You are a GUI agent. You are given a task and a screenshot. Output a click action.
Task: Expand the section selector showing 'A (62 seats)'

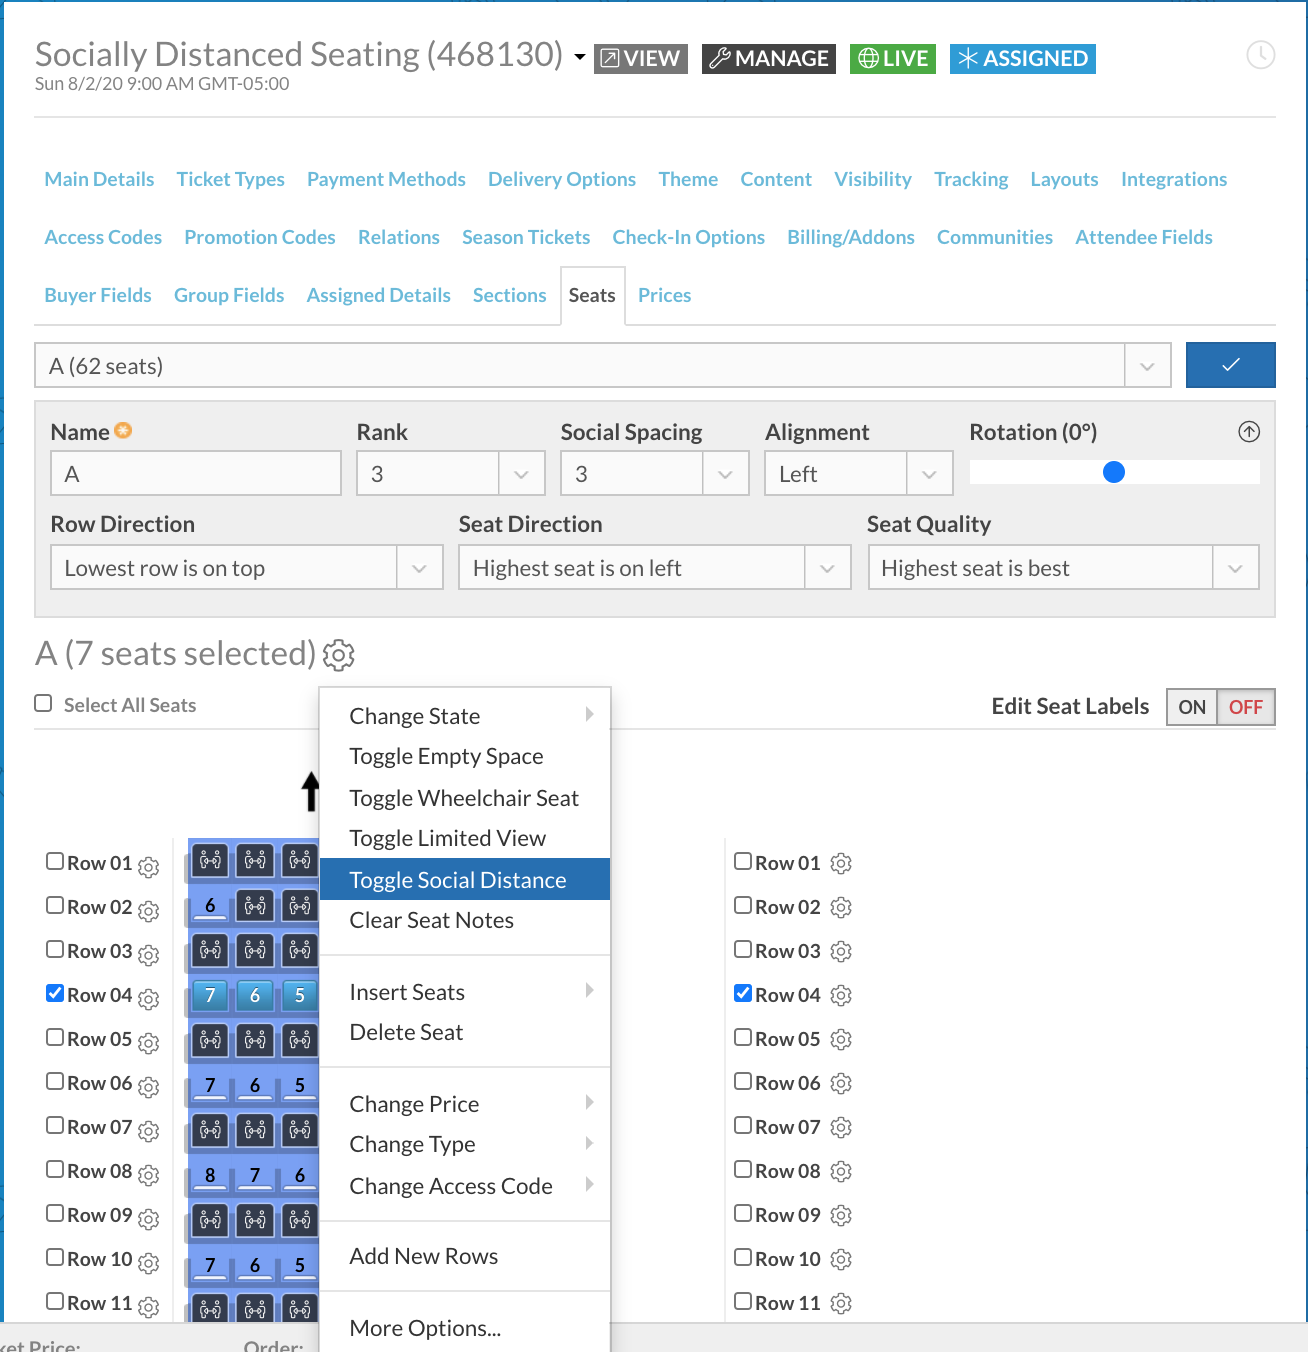click(1146, 365)
